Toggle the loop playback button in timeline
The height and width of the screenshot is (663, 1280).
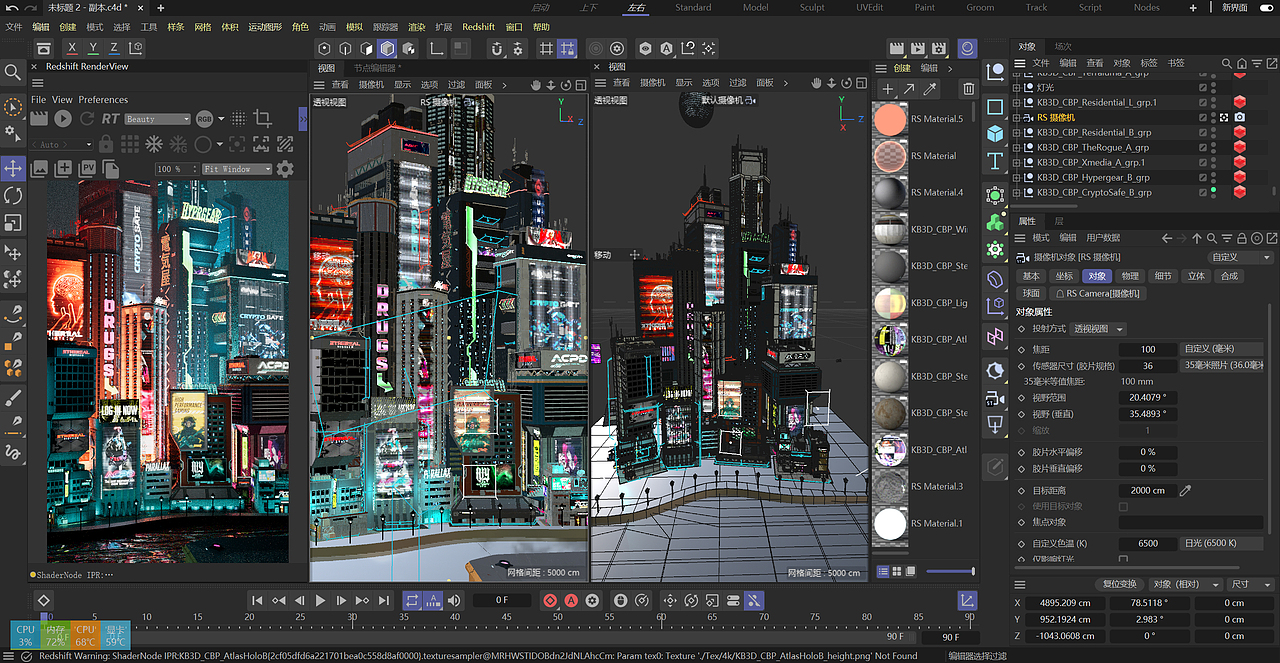(411, 600)
